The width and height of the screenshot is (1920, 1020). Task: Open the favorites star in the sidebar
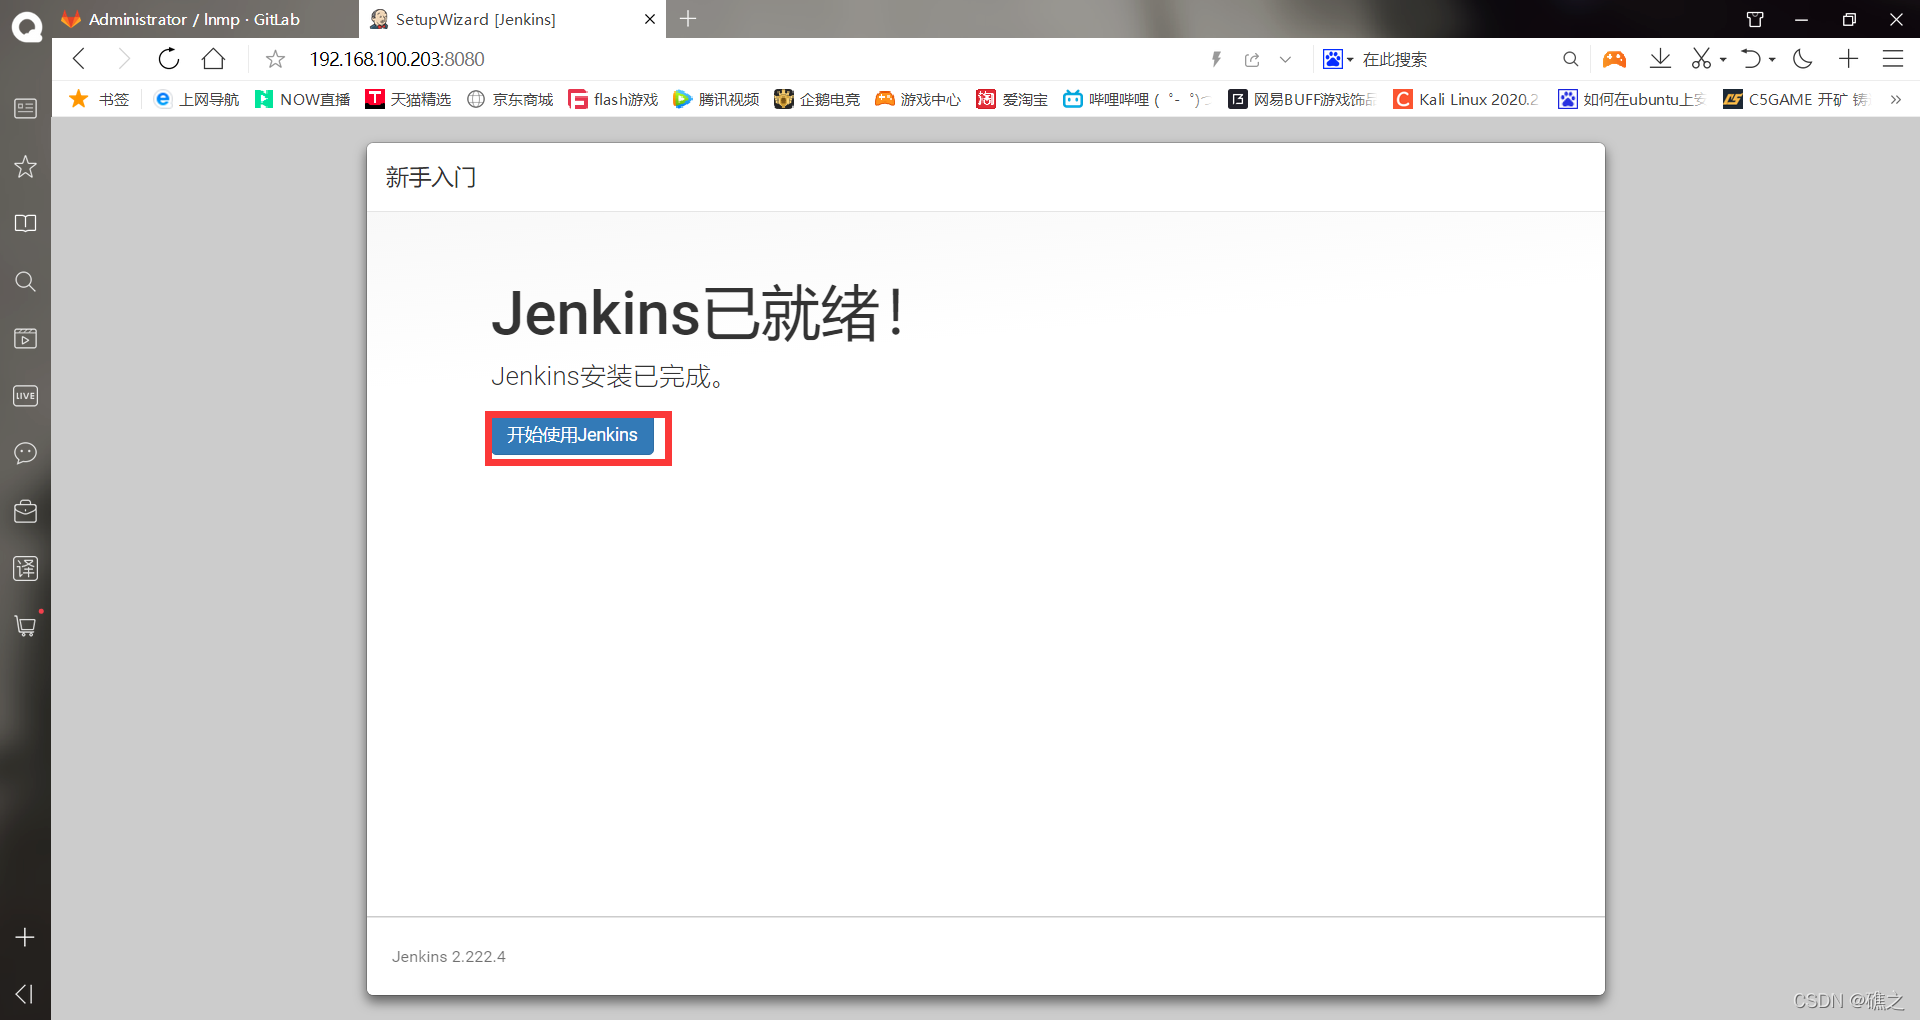click(26, 166)
